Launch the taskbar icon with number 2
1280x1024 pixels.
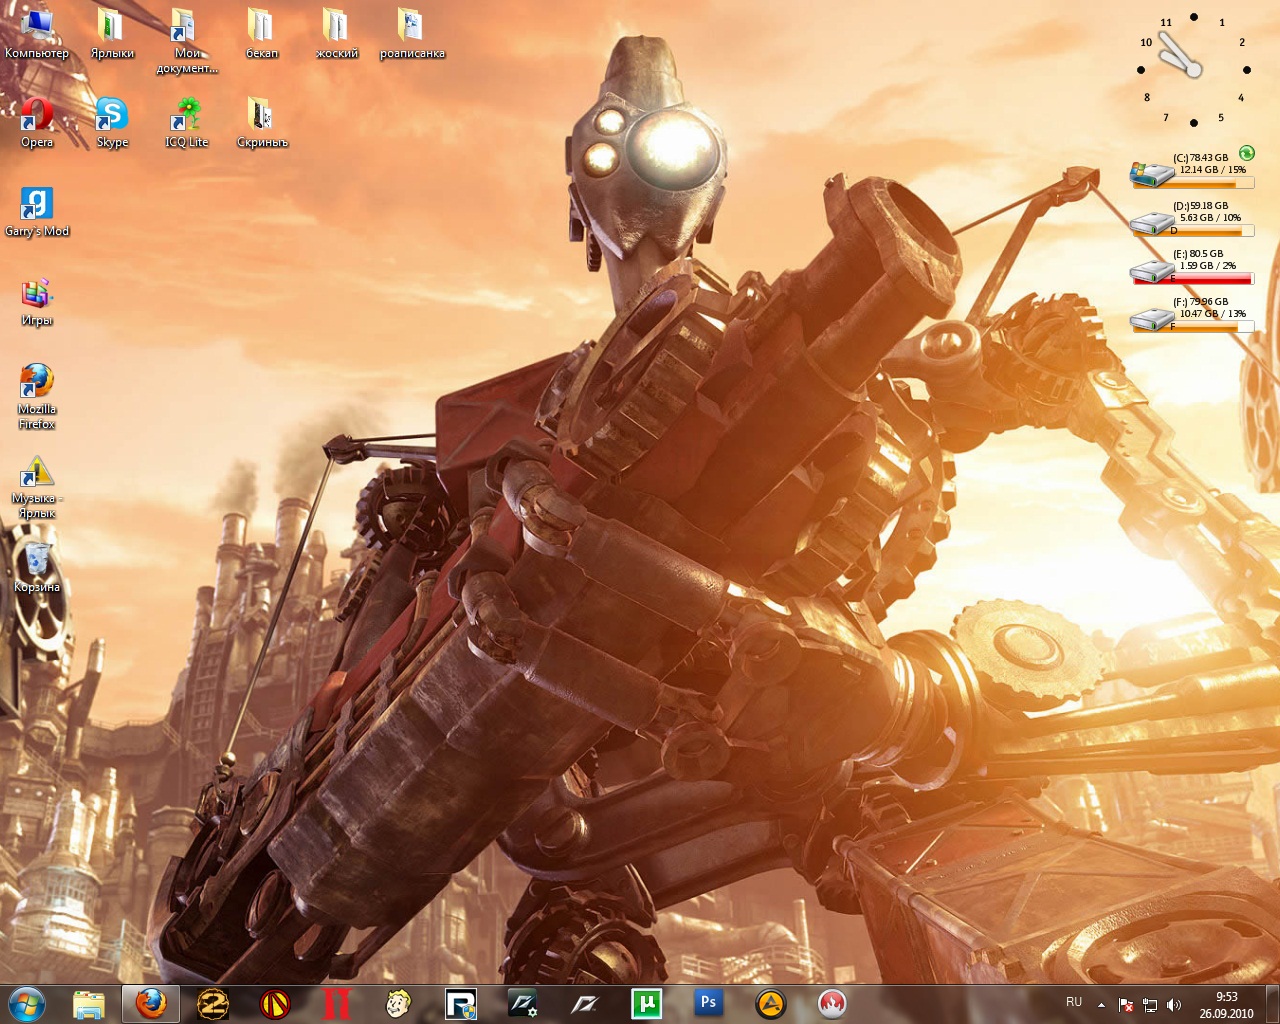(213, 1004)
